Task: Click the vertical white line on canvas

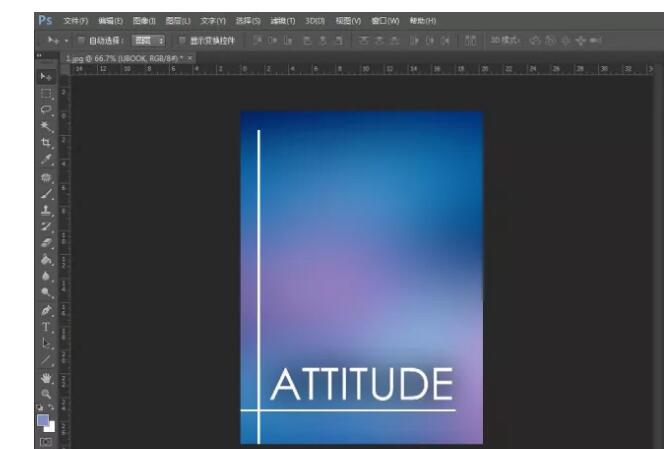Action: [259, 286]
